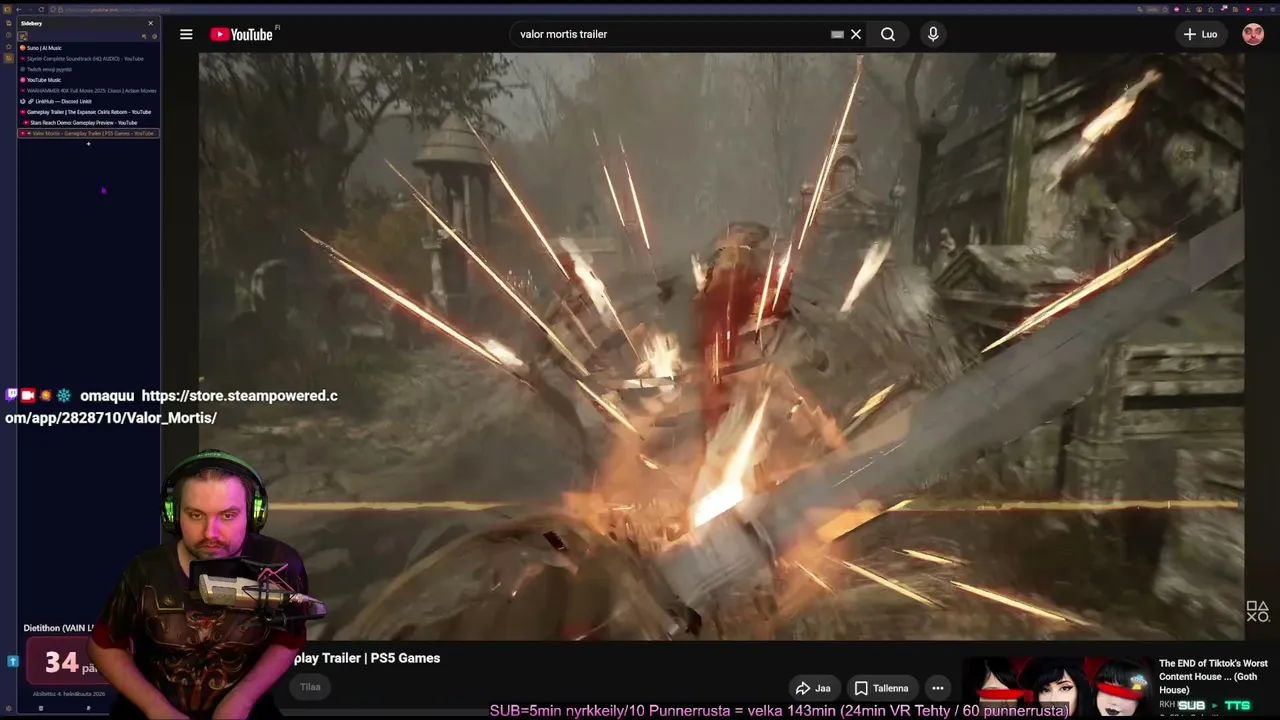Switch to the Suno AI Music tab
The height and width of the screenshot is (720, 1280).
tap(88, 48)
